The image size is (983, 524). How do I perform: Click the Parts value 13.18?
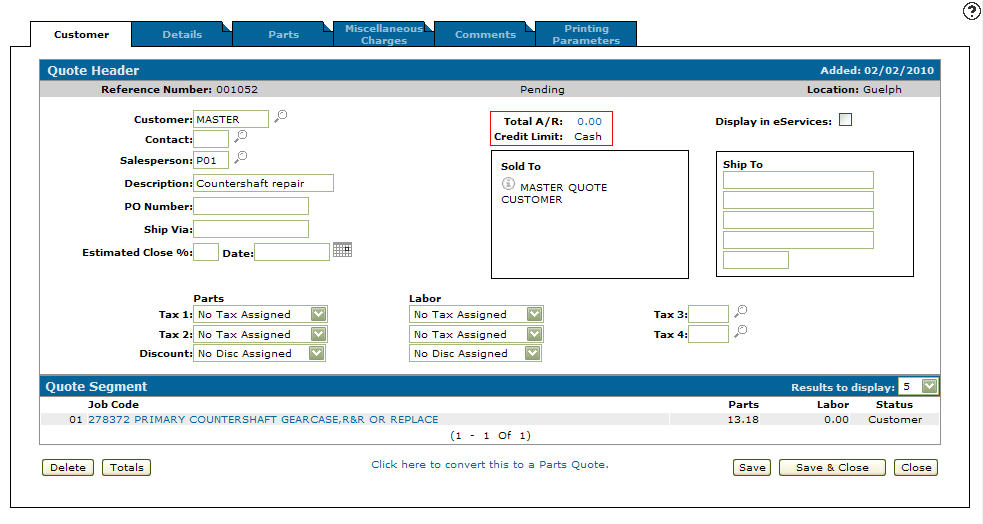[743, 419]
